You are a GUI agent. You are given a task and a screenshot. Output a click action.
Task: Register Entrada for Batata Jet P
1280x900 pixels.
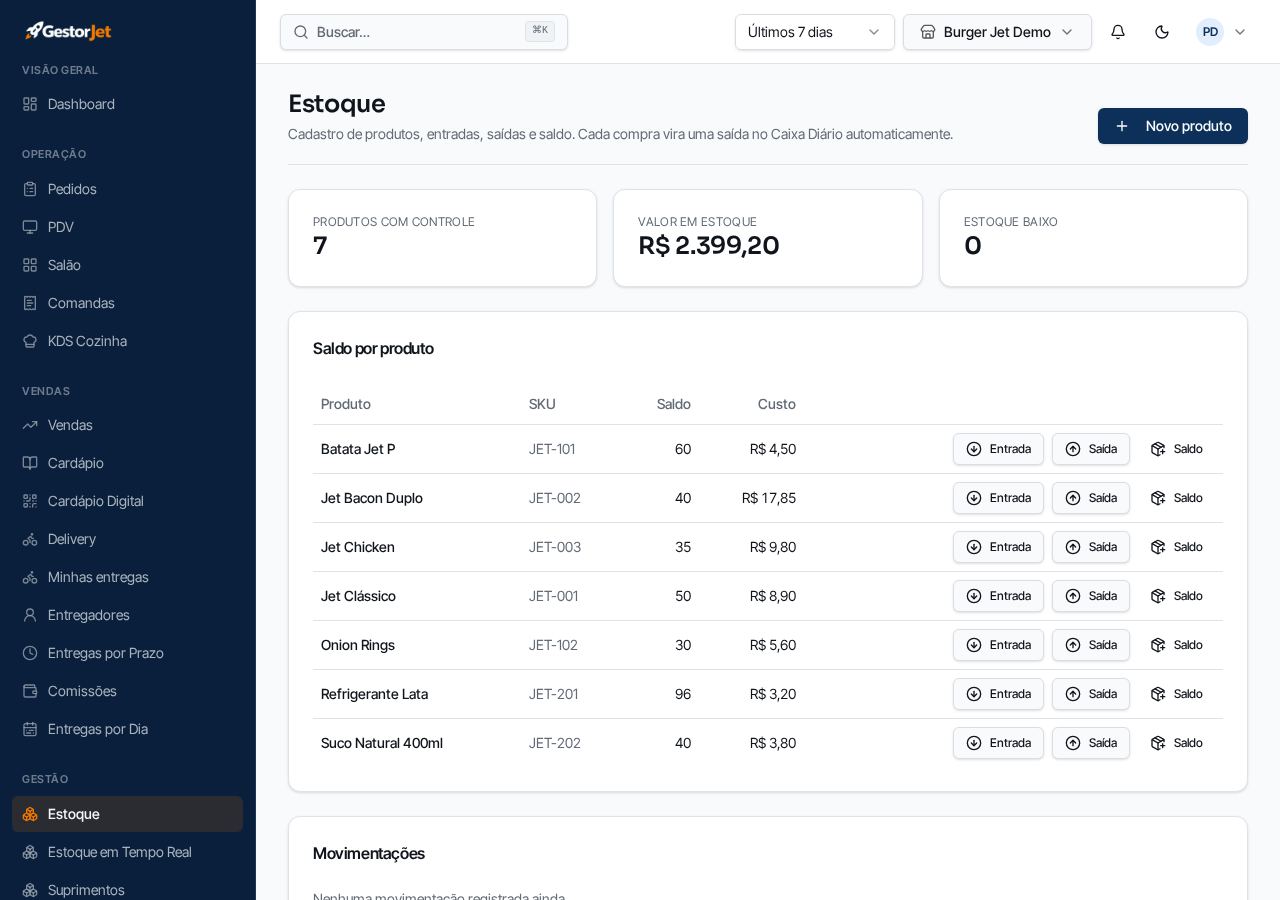click(x=998, y=449)
